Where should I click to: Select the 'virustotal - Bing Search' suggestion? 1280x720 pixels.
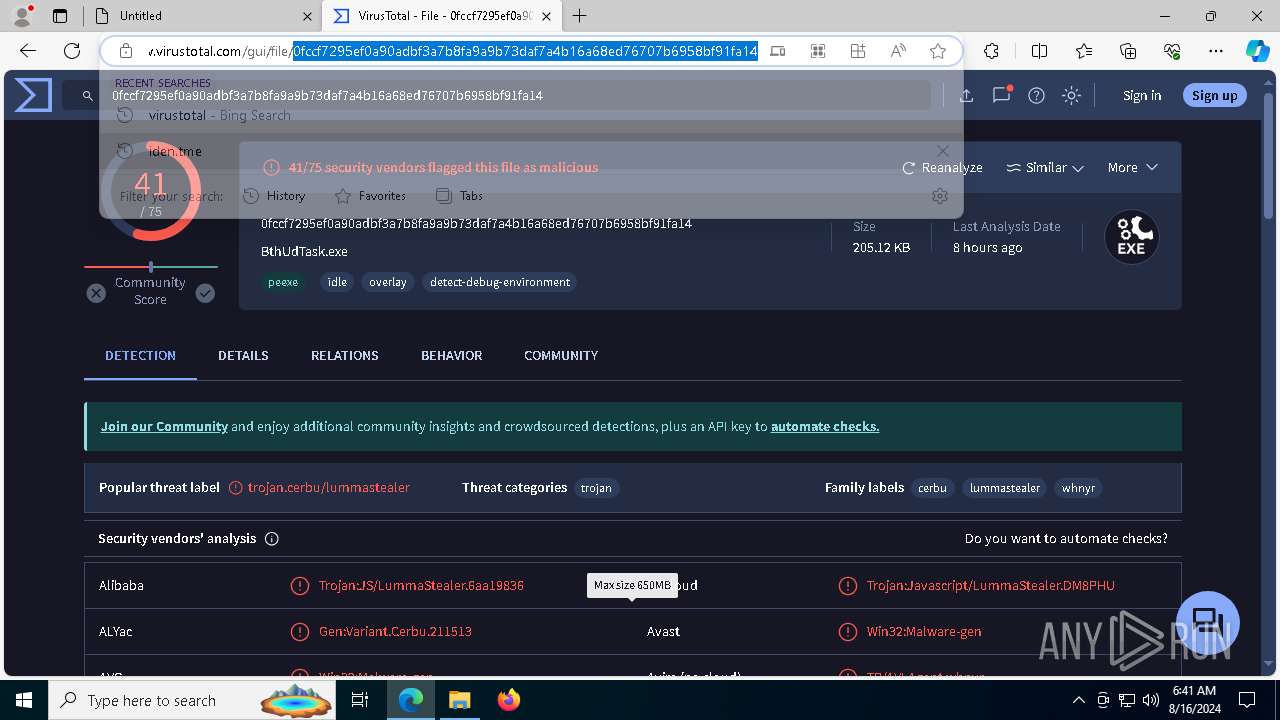(x=531, y=115)
